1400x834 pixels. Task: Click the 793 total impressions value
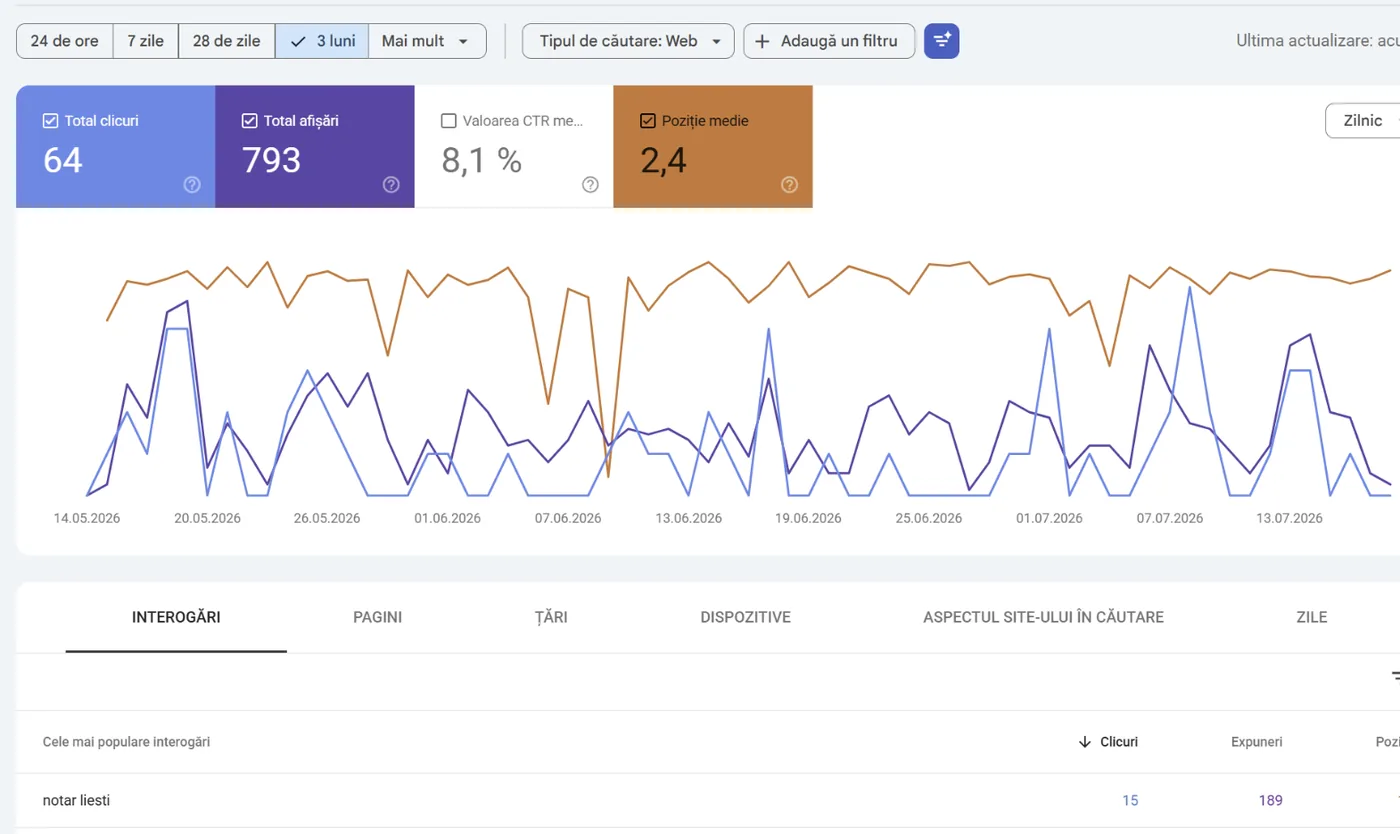[x=272, y=160]
